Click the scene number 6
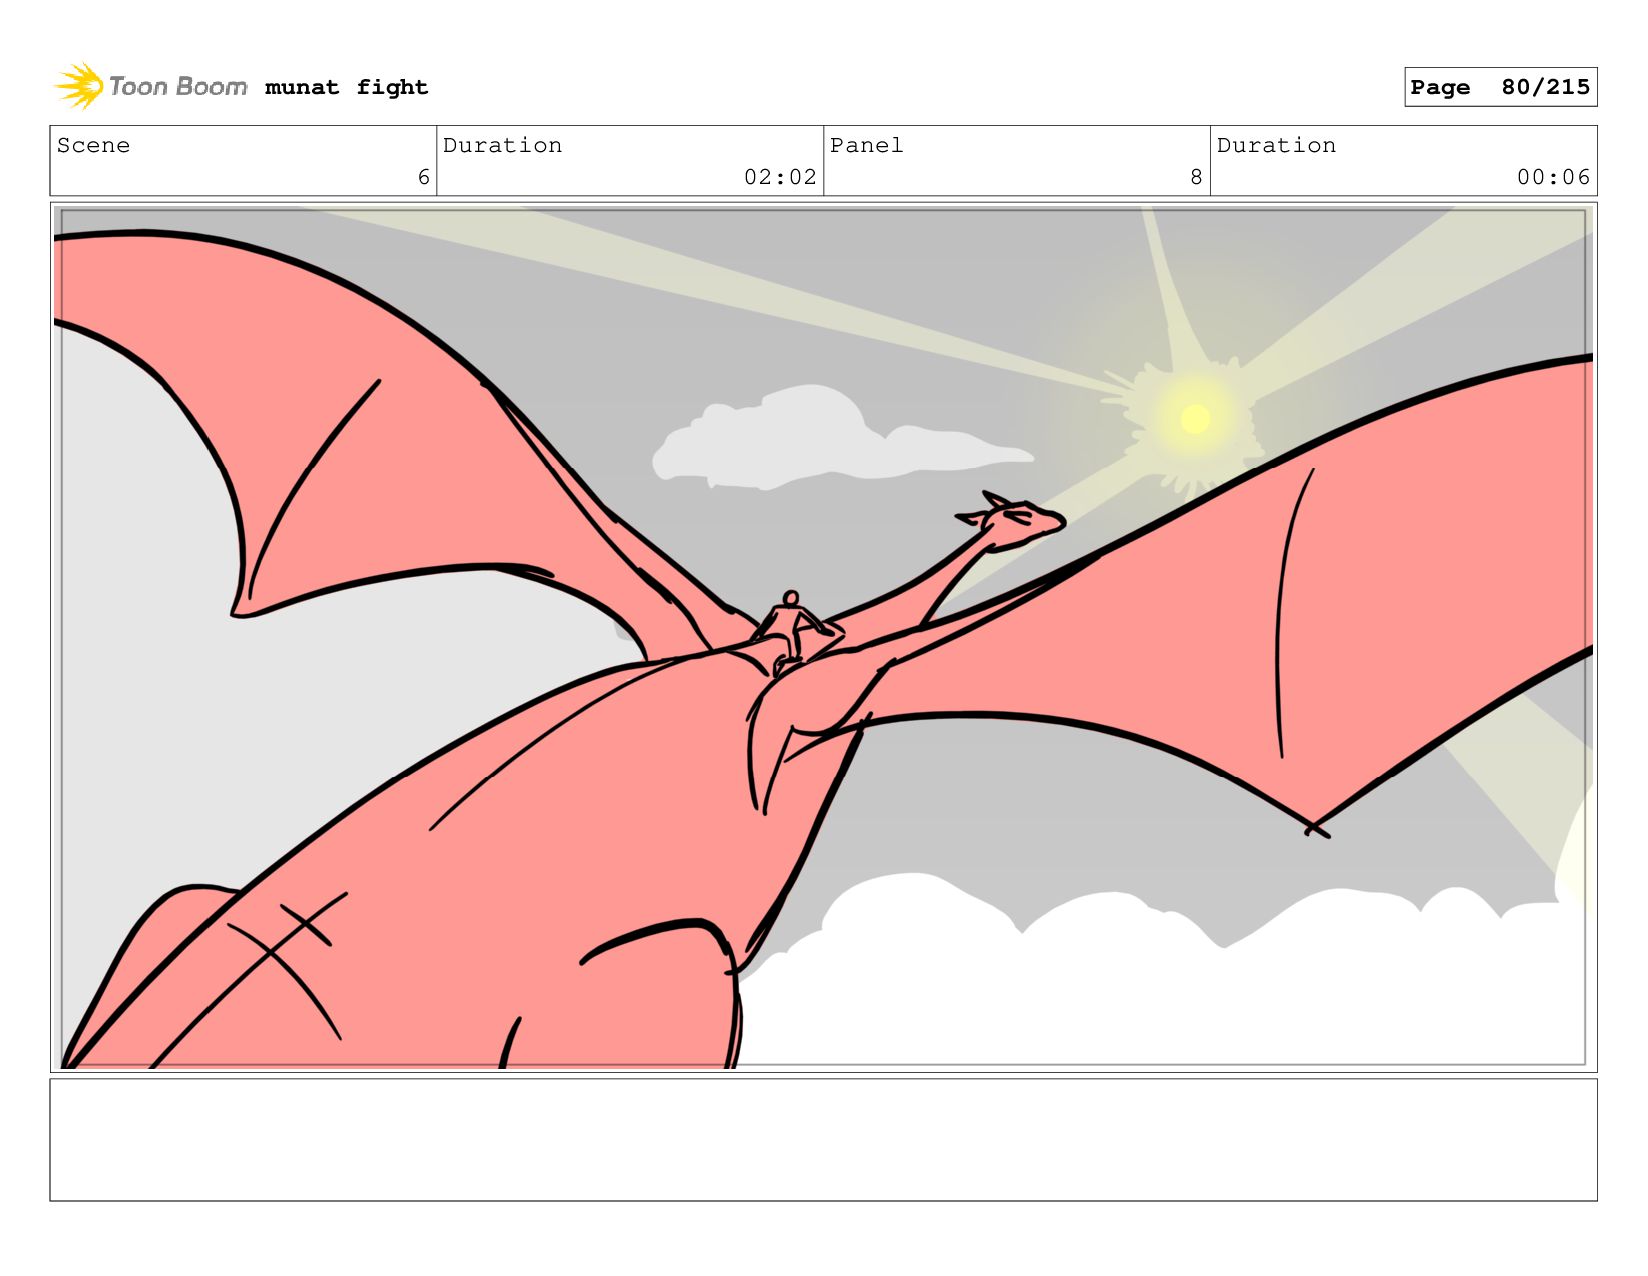Screen dimensions: 1648x1276 424,177
